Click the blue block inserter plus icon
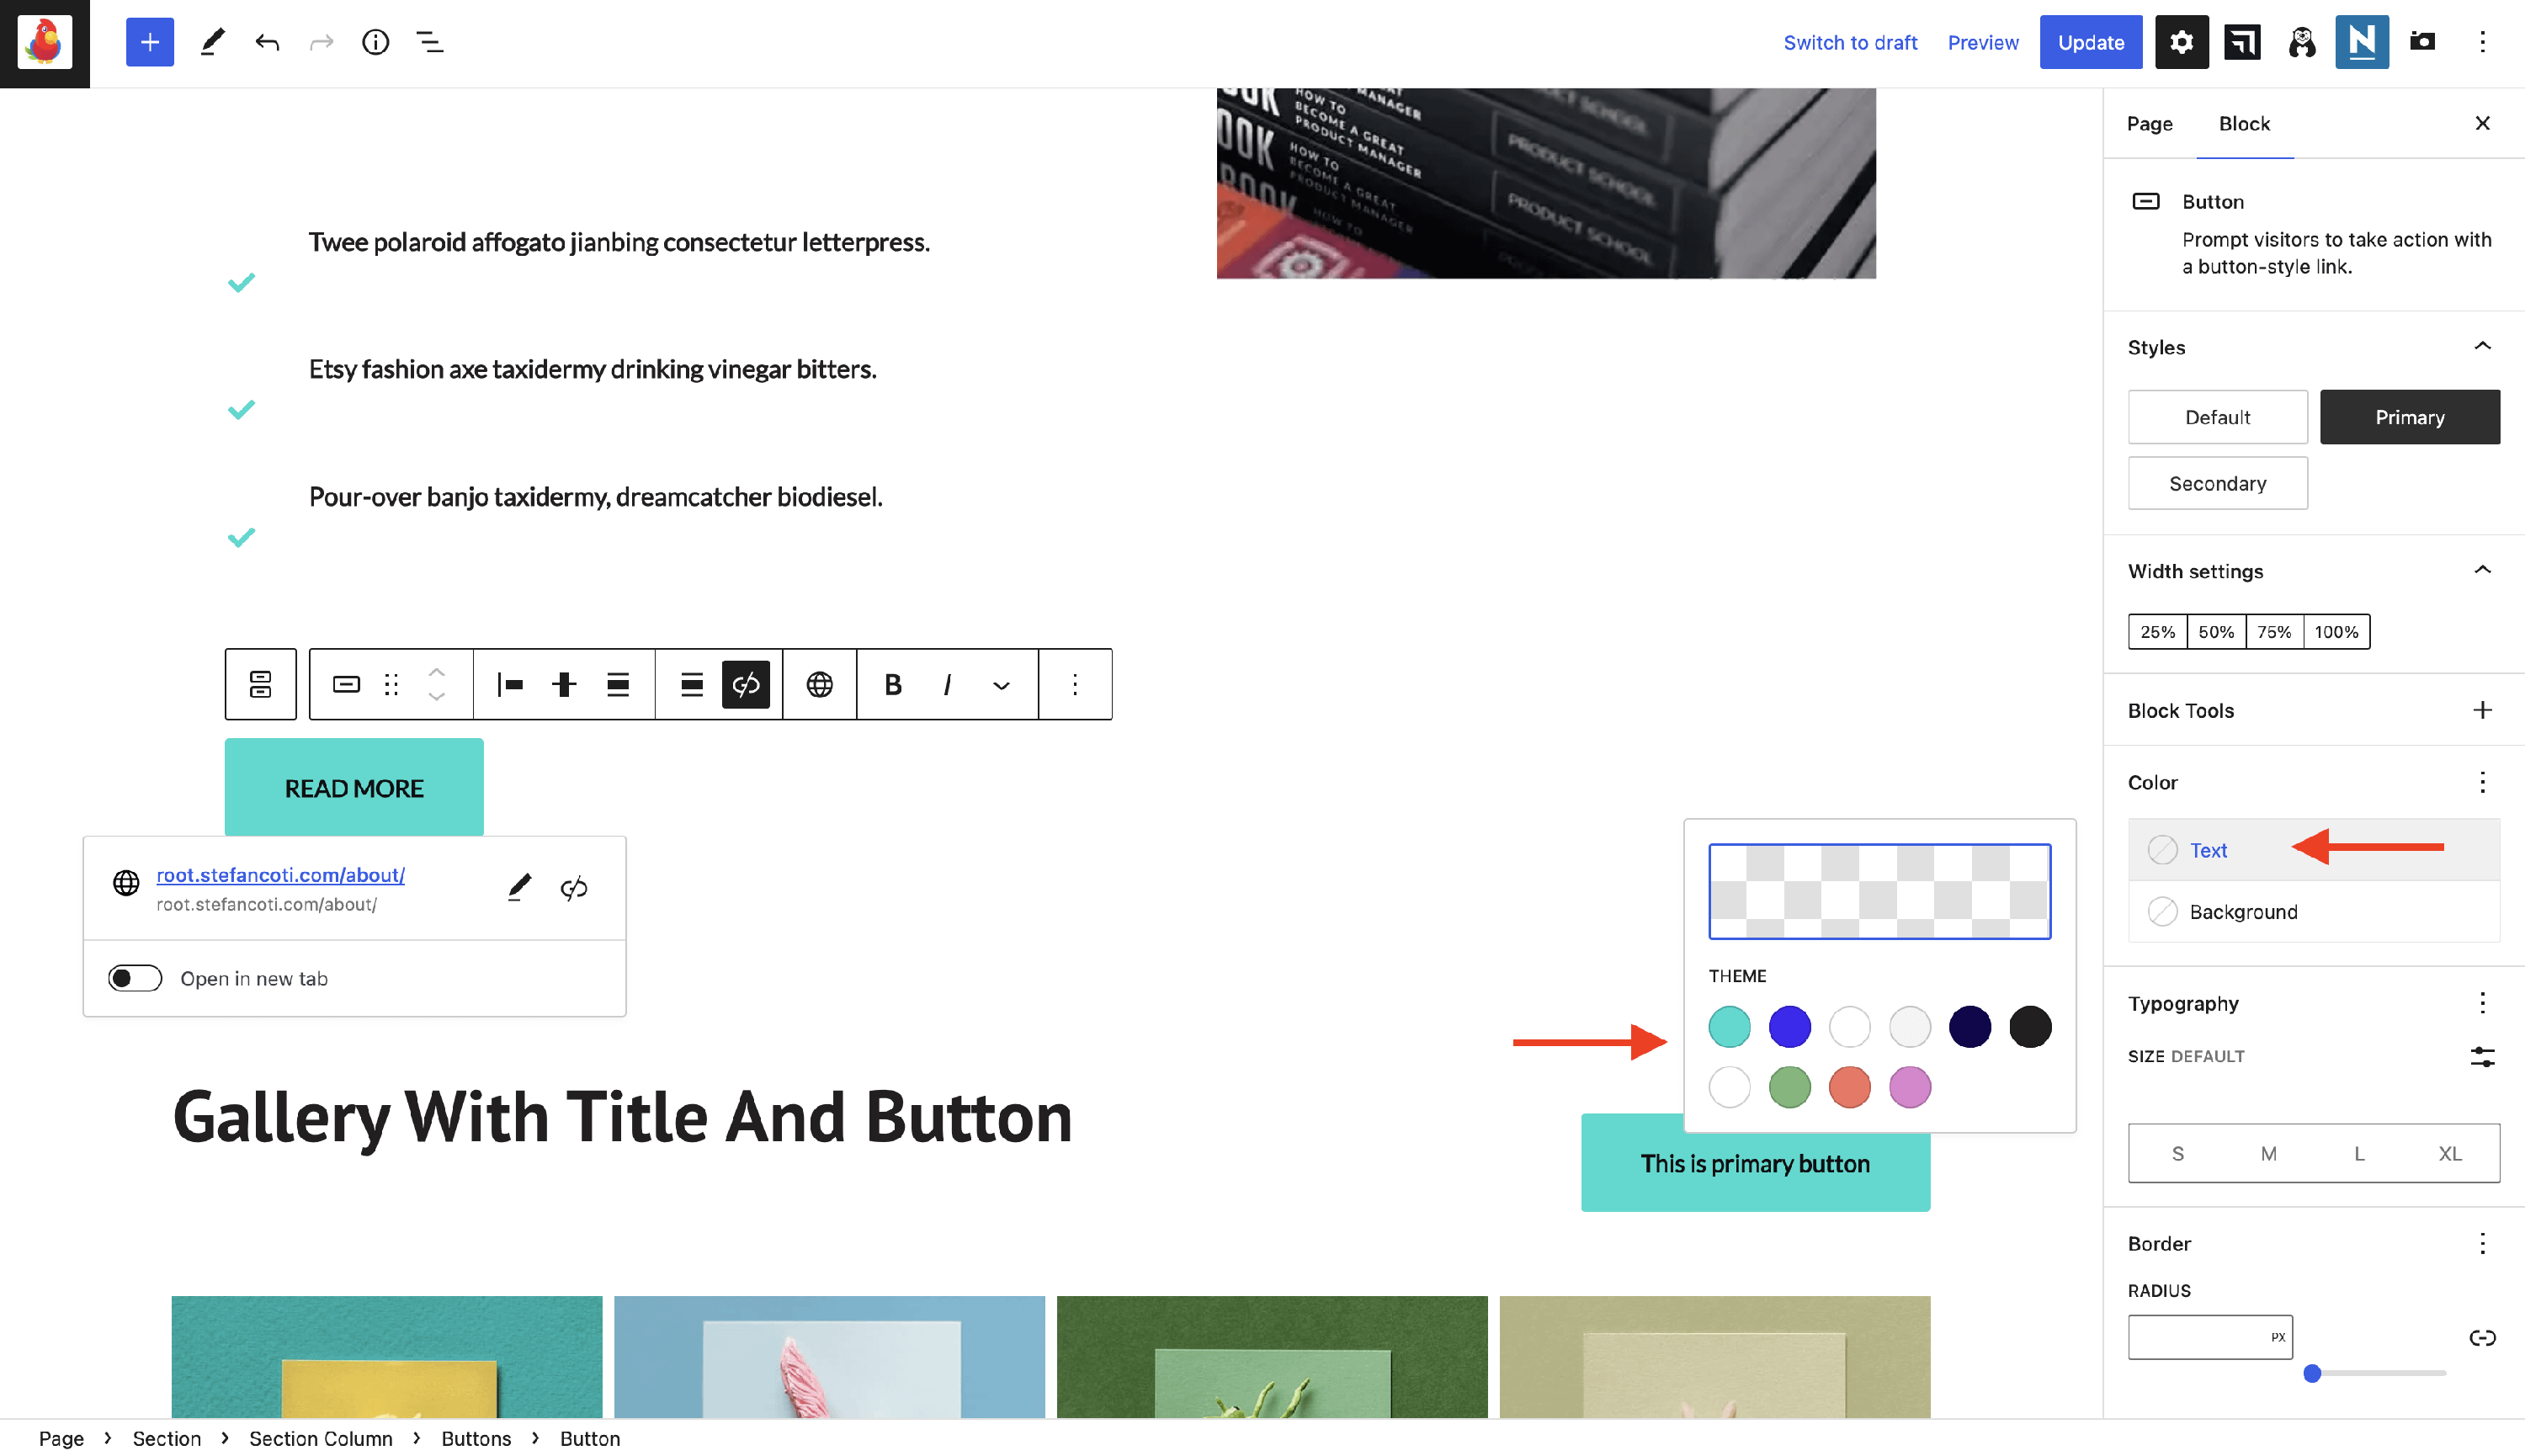This screenshot has height=1456, width=2525. pos(150,42)
